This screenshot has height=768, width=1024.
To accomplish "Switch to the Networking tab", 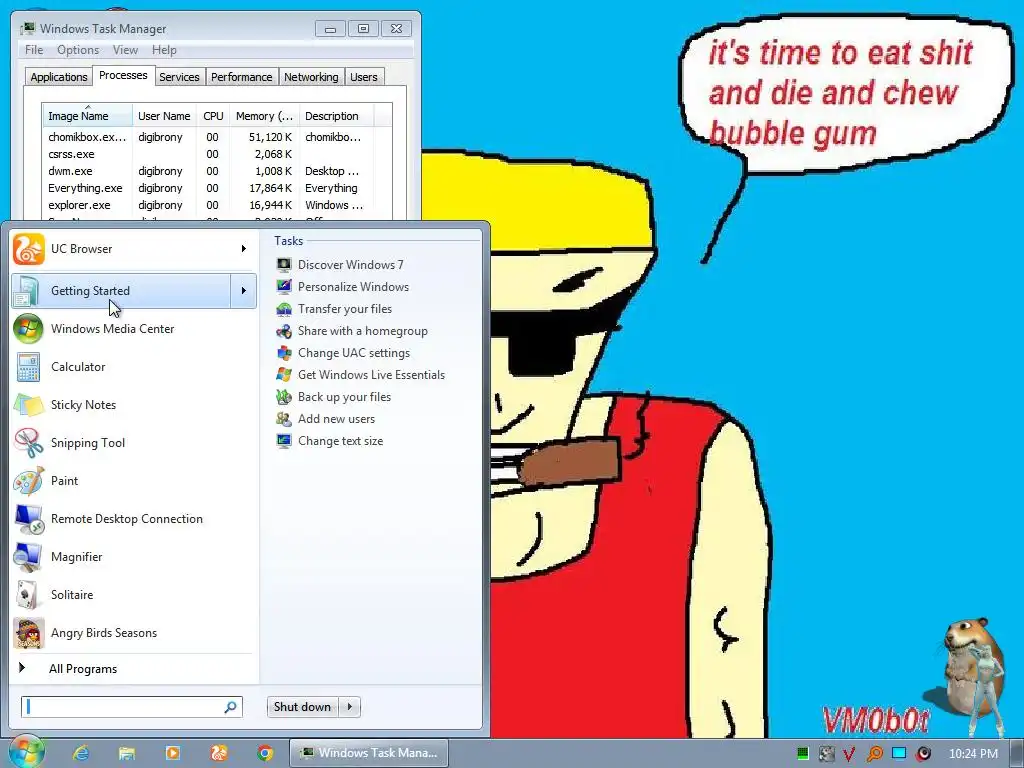I will coord(311,77).
